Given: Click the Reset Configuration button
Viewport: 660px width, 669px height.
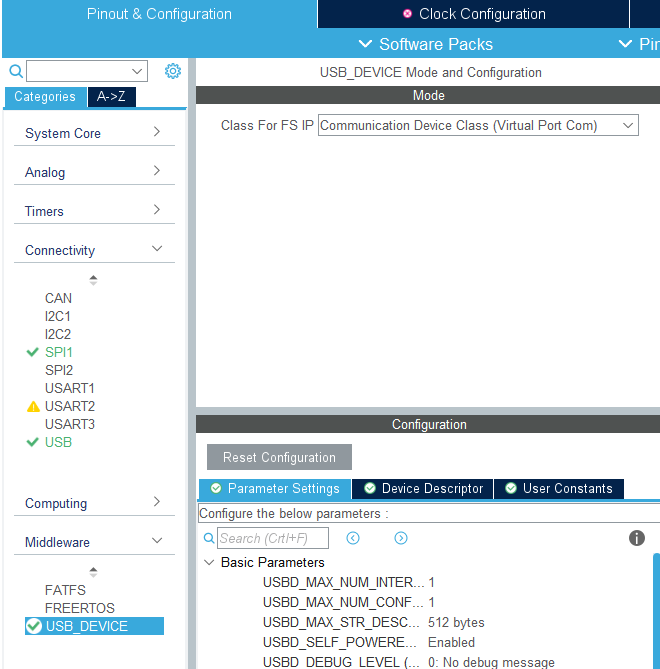Looking at the screenshot, I should [279, 457].
